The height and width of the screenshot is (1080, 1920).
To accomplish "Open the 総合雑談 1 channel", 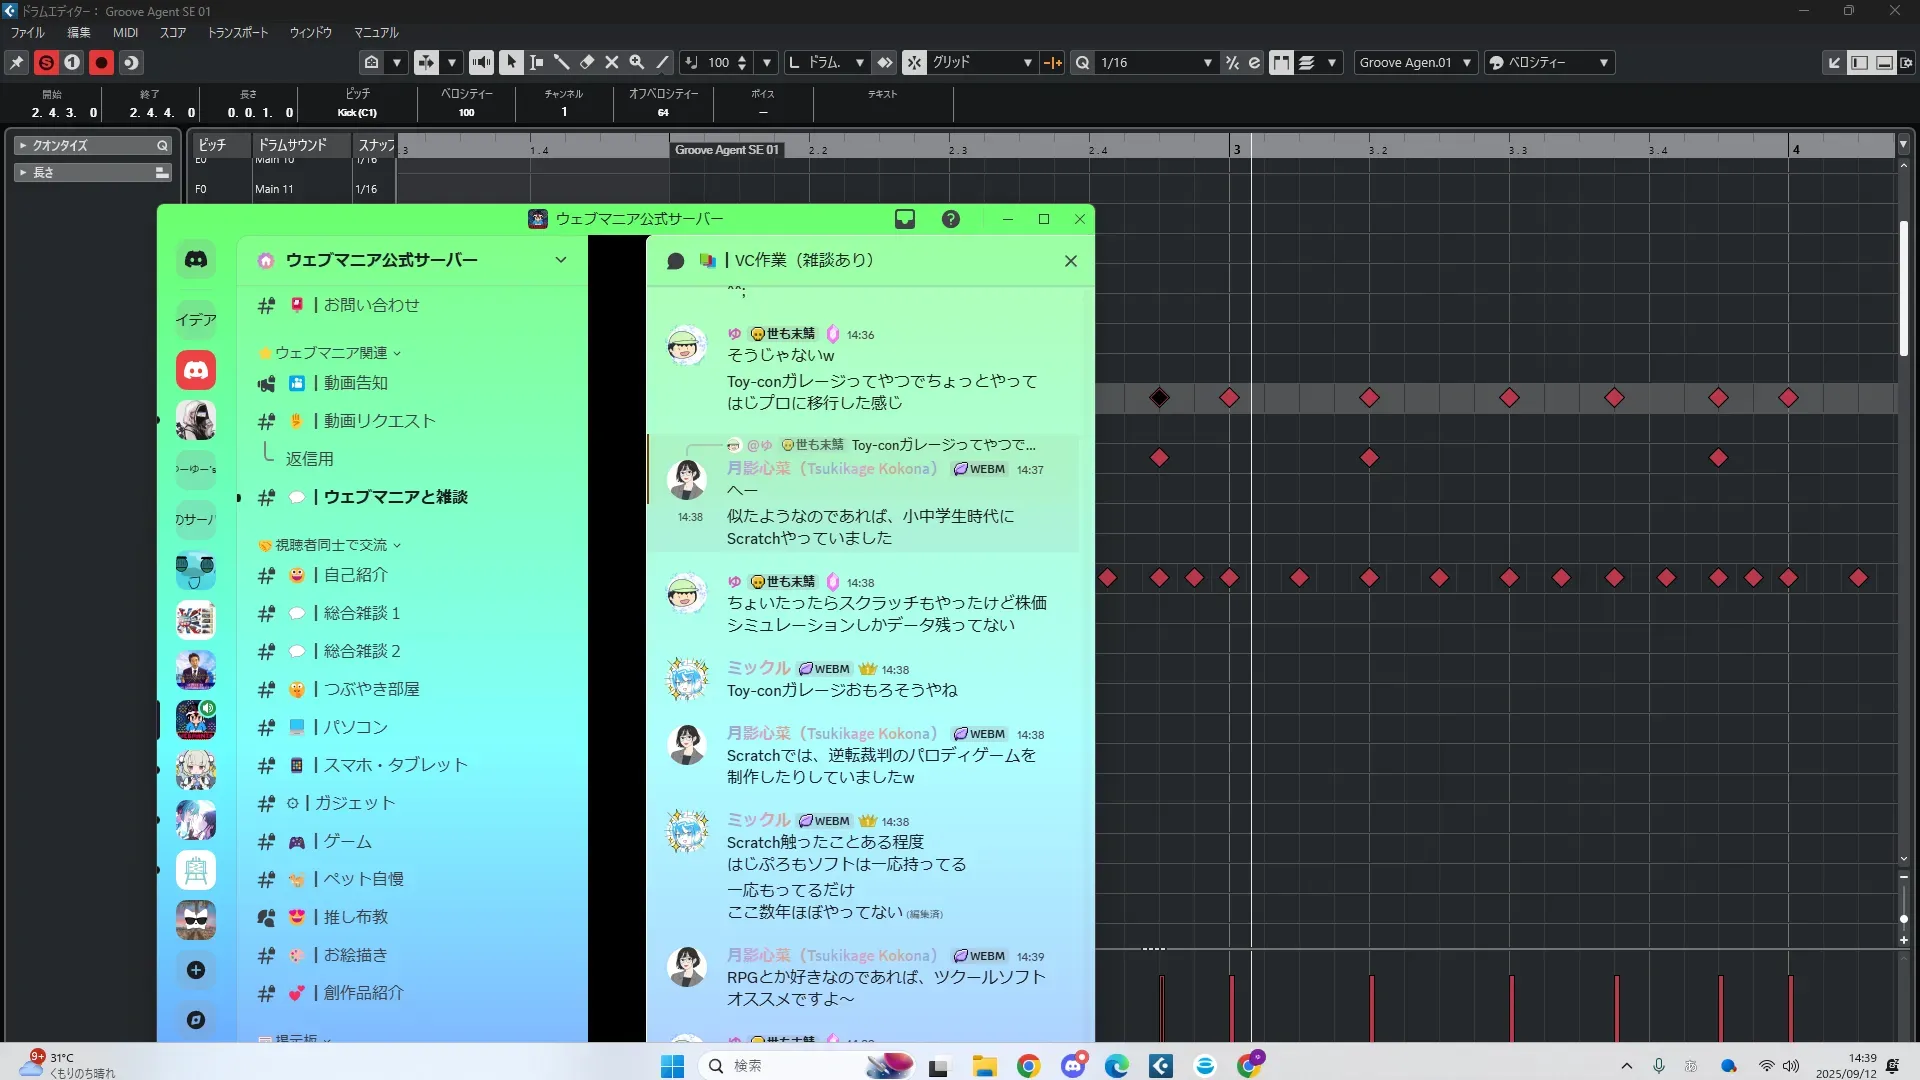I will [361, 613].
